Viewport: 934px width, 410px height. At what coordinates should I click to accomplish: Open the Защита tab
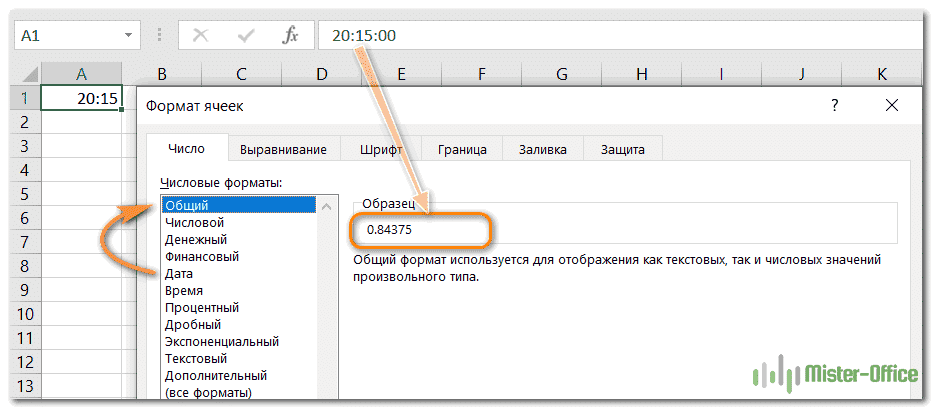click(622, 149)
